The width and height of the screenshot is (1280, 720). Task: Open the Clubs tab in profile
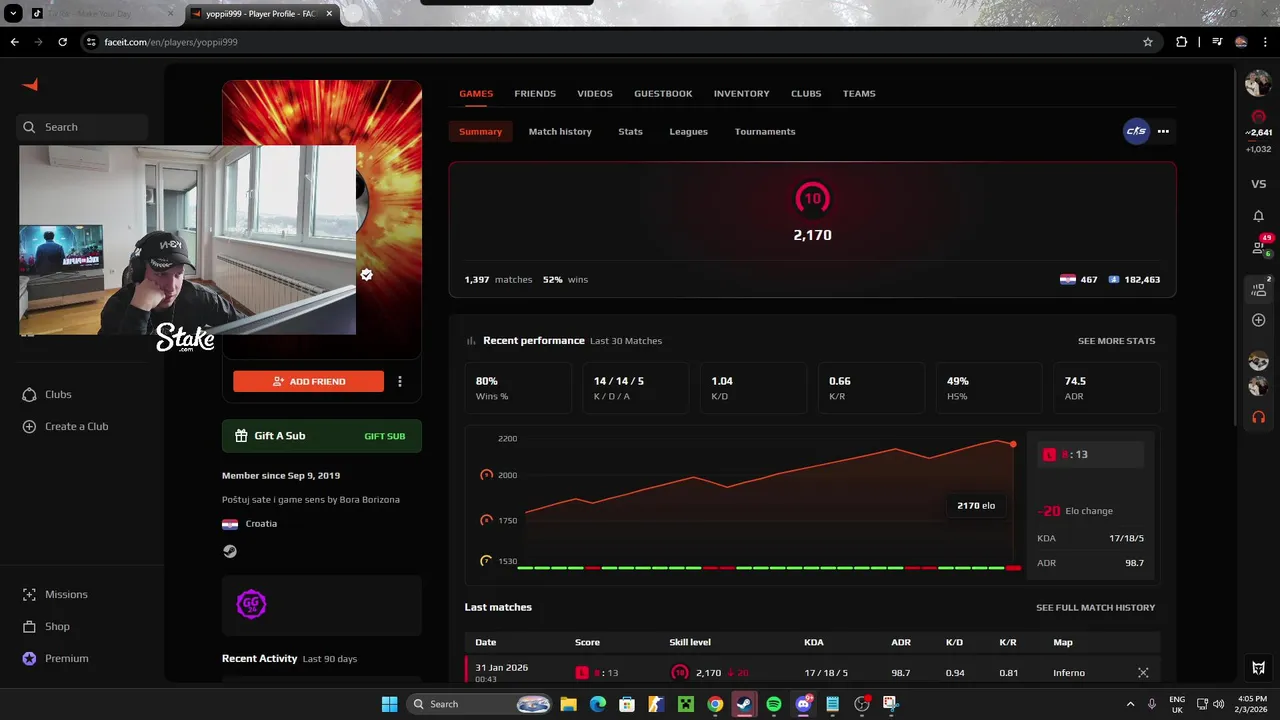coord(806,93)
